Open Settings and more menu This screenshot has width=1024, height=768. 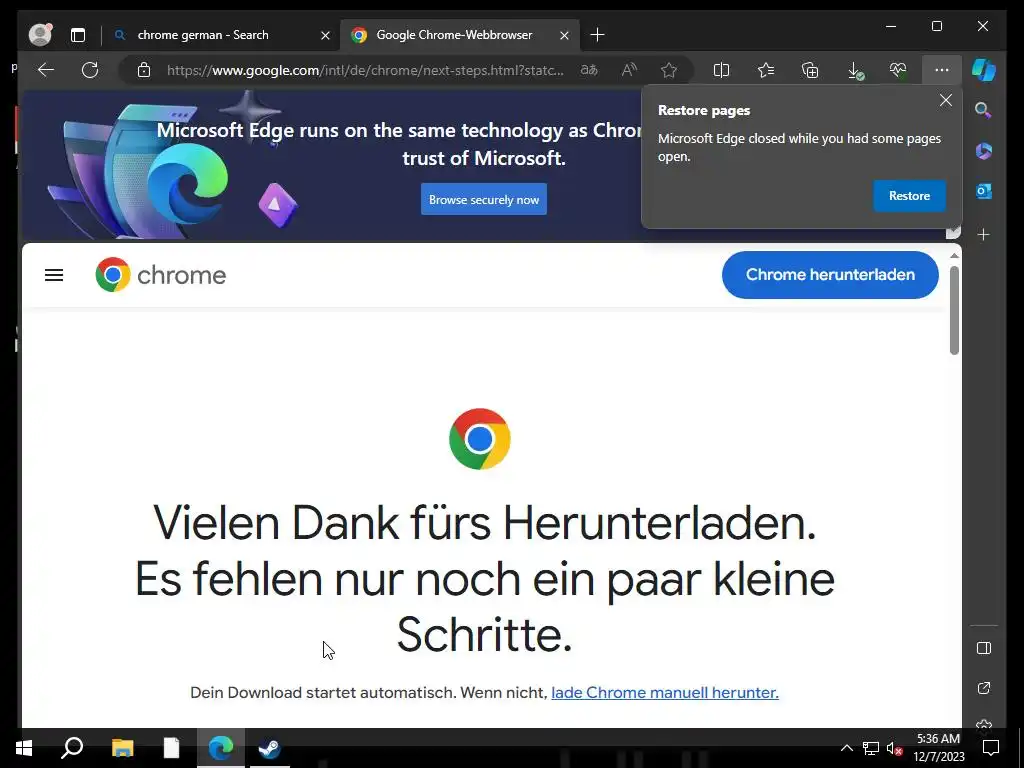pyautogui.click(x=941, y=70)
